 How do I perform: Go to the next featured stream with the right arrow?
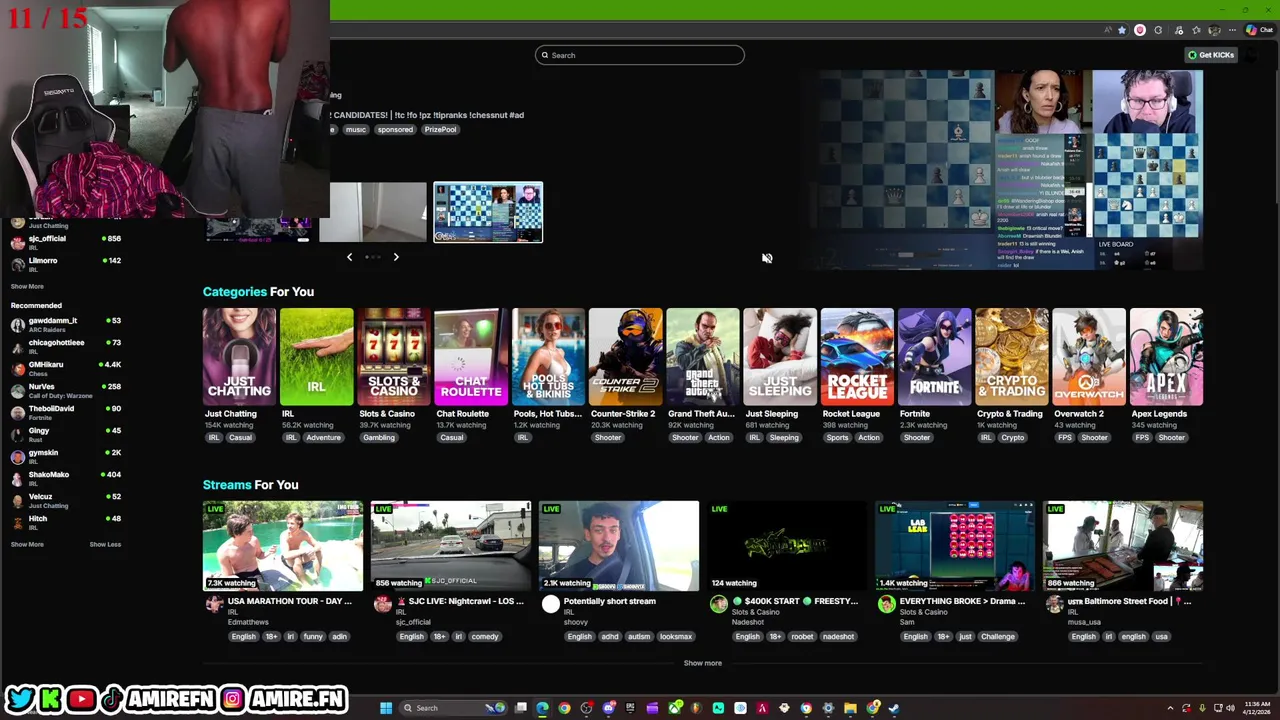(x=396, y=257)
